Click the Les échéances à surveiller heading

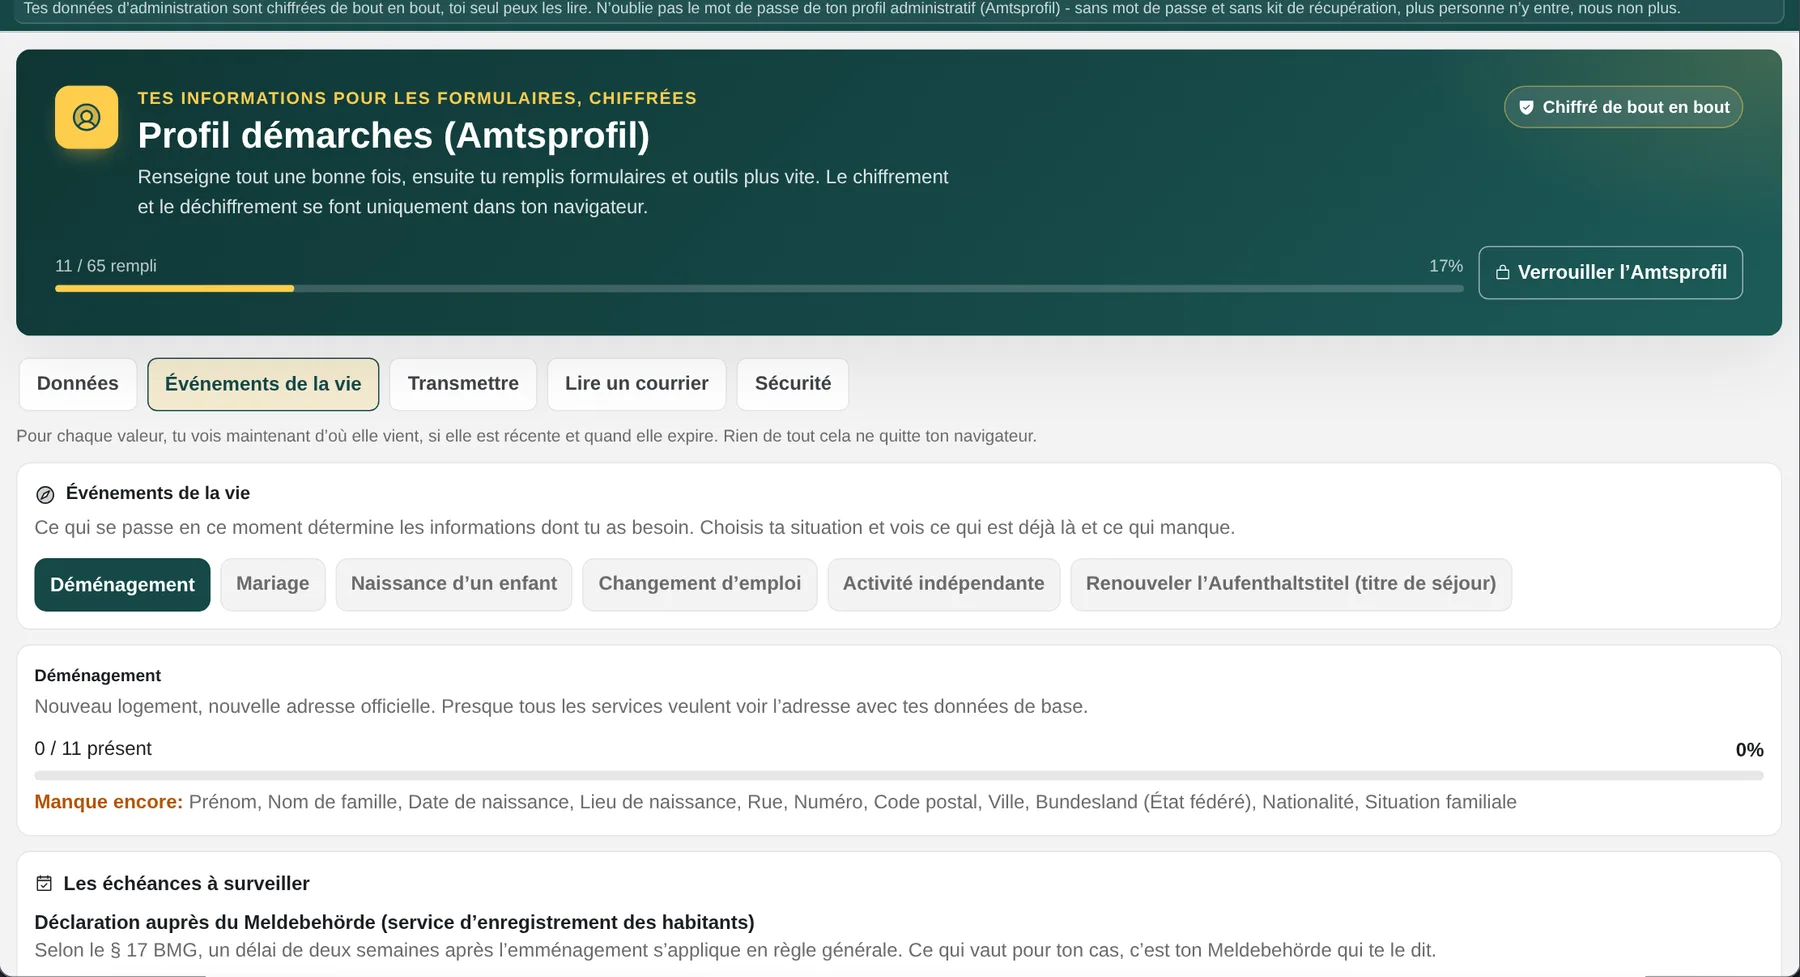186,884
